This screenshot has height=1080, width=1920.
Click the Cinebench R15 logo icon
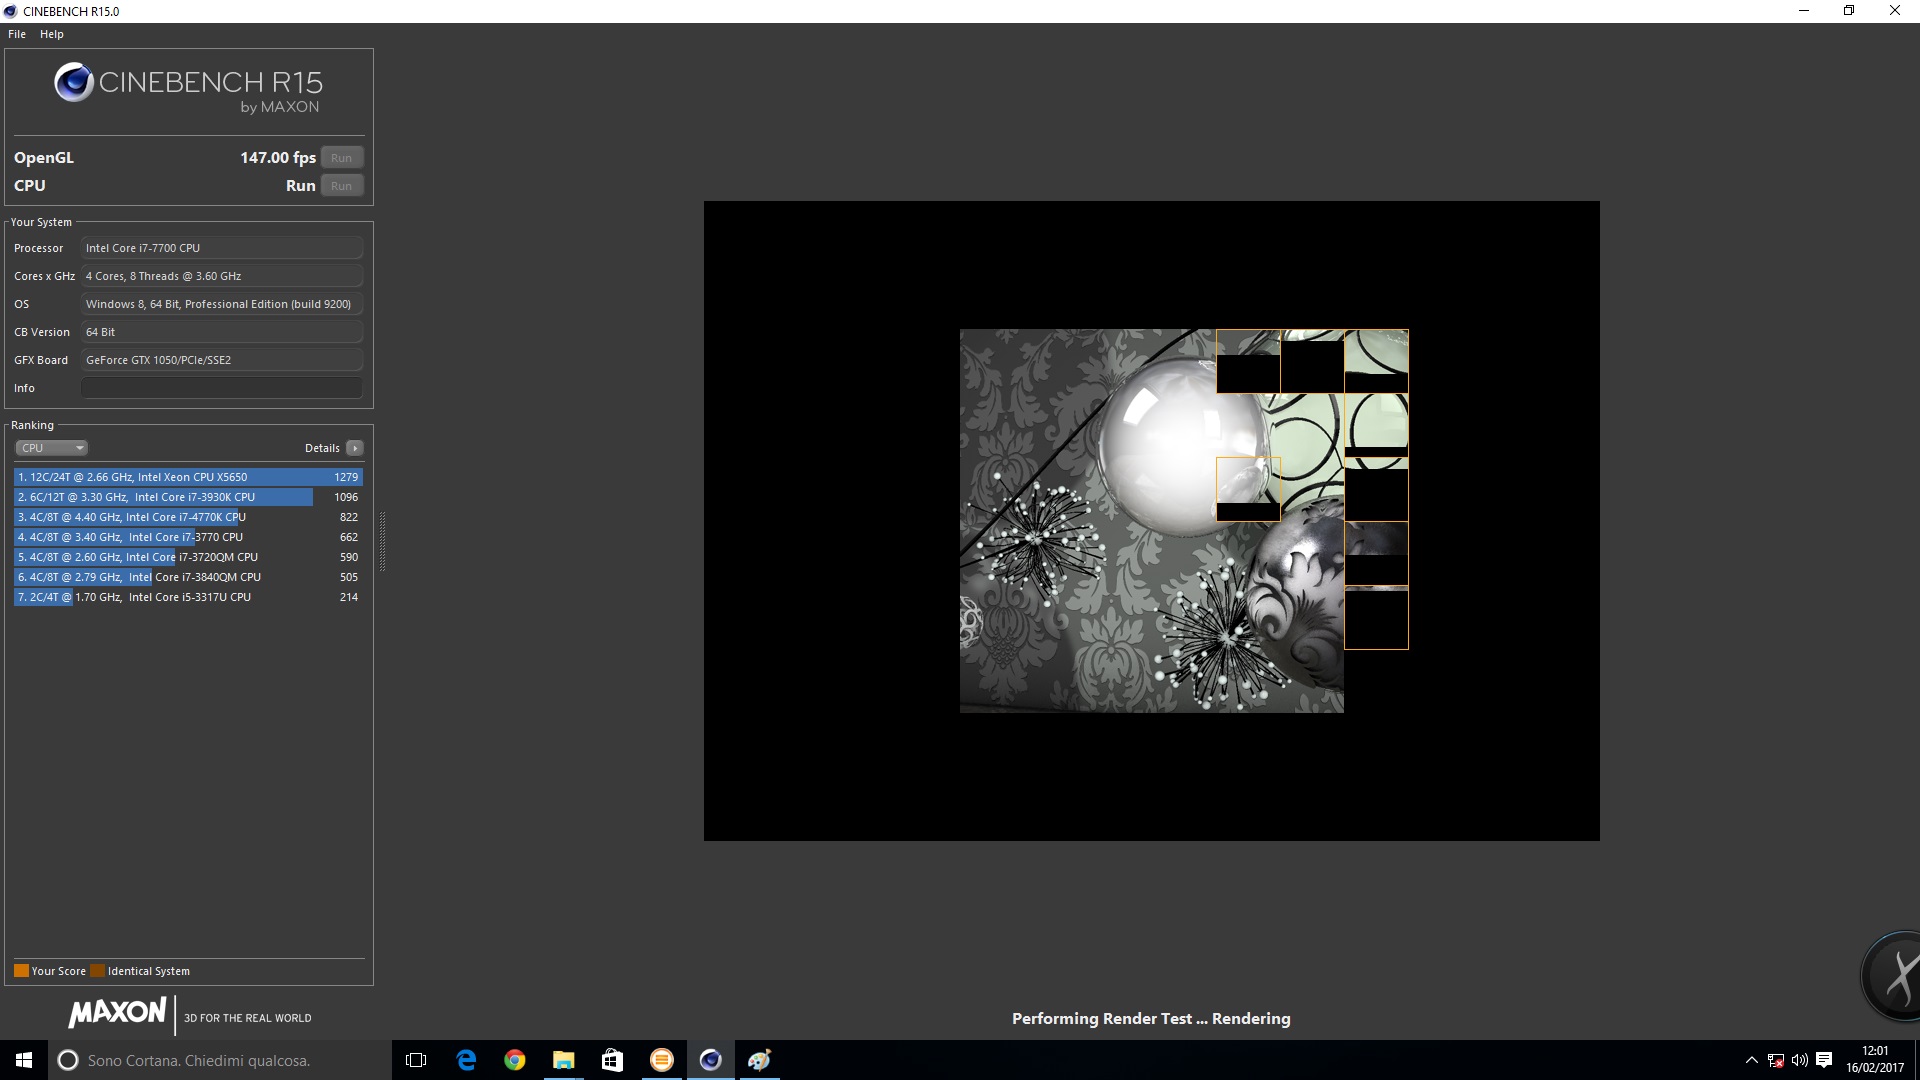click(74, 83)
